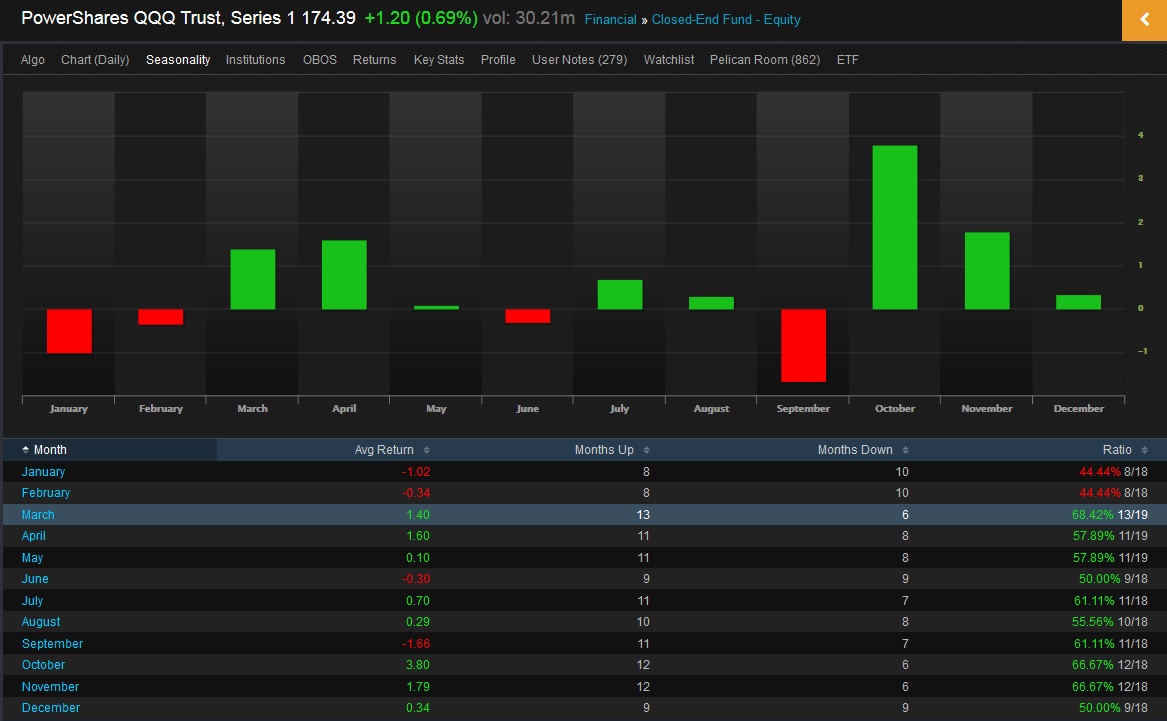Open September link in the table

[52, 644]
